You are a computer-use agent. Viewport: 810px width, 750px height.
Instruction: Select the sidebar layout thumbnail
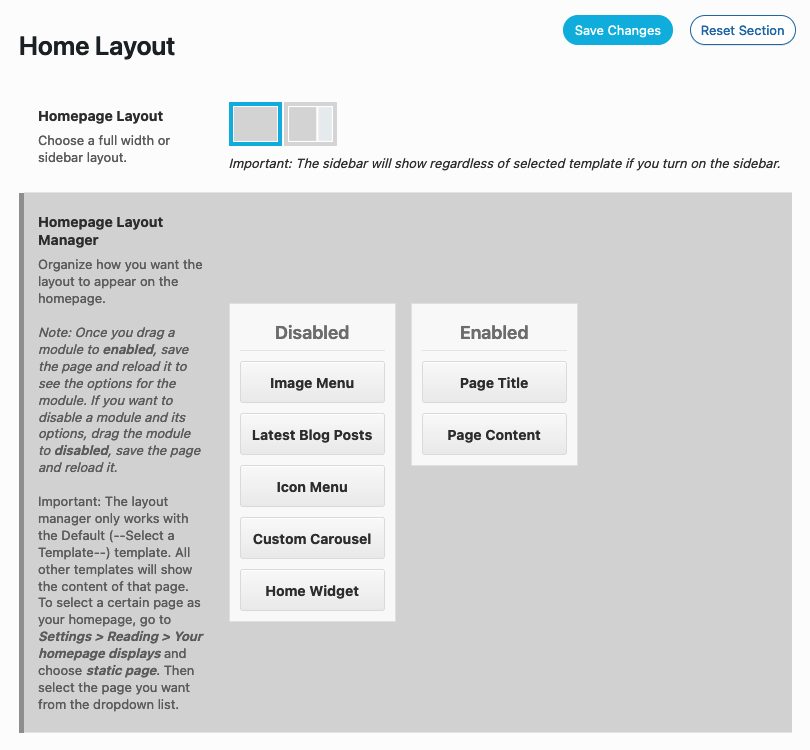[x=310, y=123]
